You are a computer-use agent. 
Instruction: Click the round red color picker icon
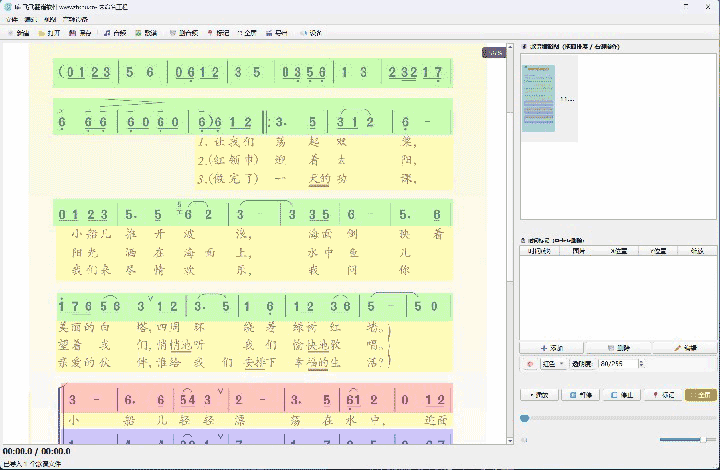tap(530, 364)
